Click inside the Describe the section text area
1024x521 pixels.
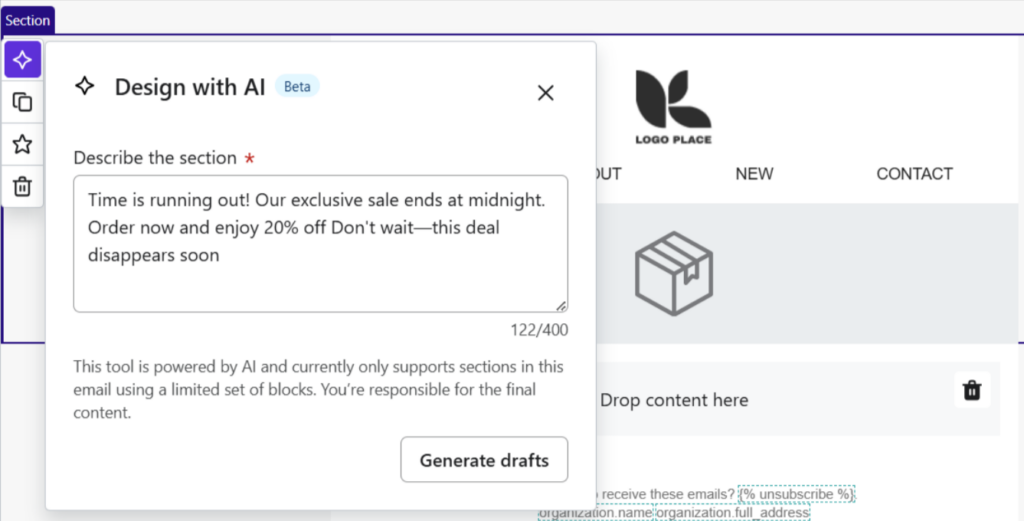pos(321,244)
